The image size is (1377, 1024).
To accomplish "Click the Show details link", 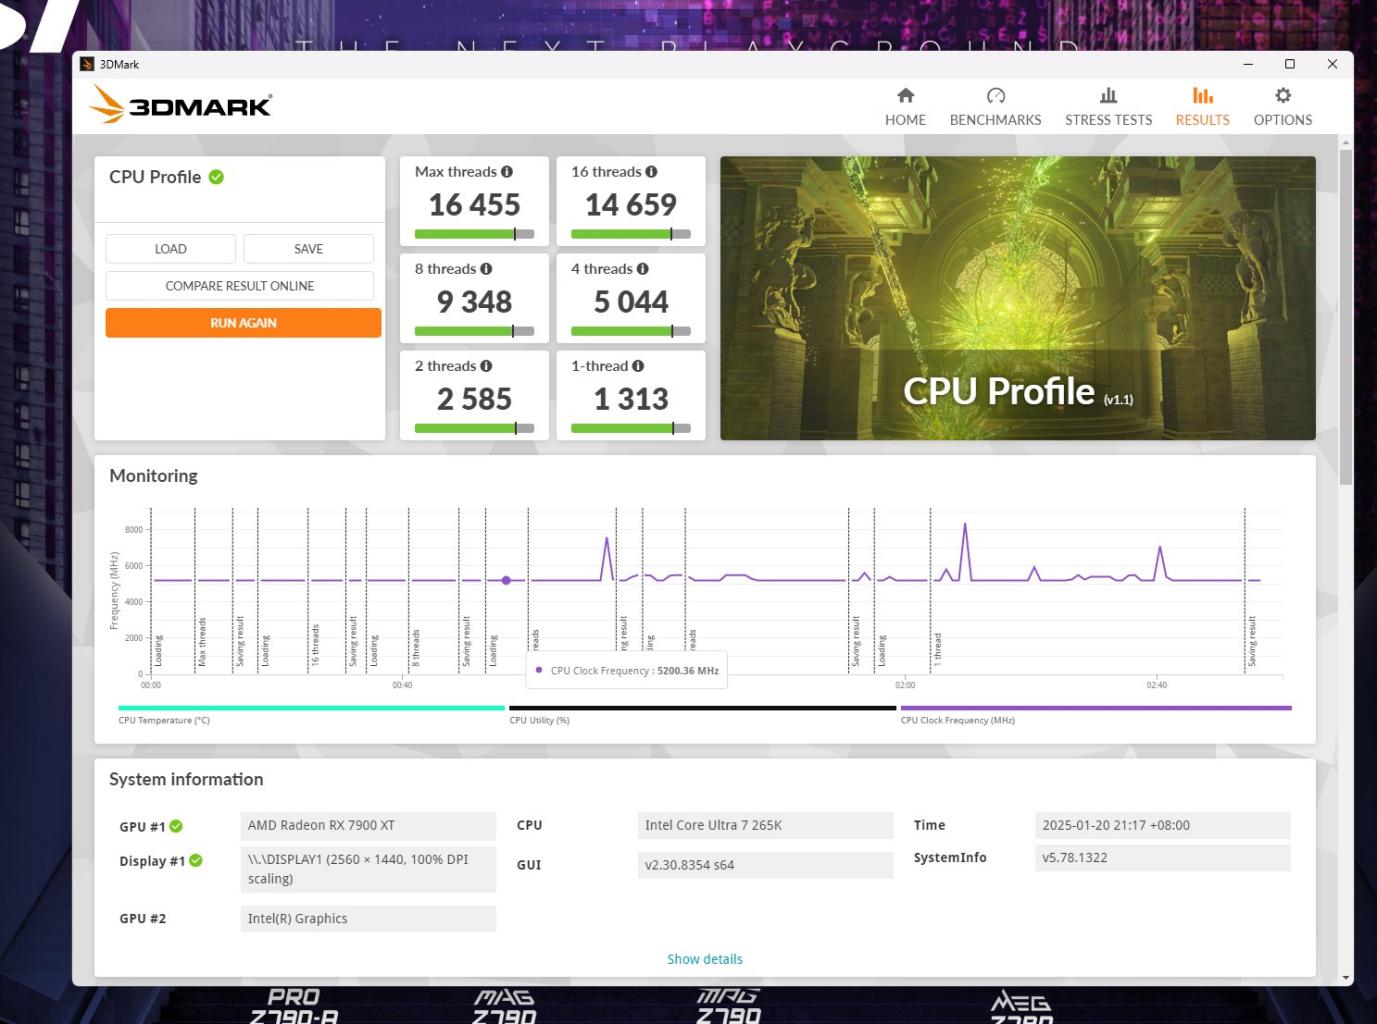I will pyautogui.click(x=705, y=959).
